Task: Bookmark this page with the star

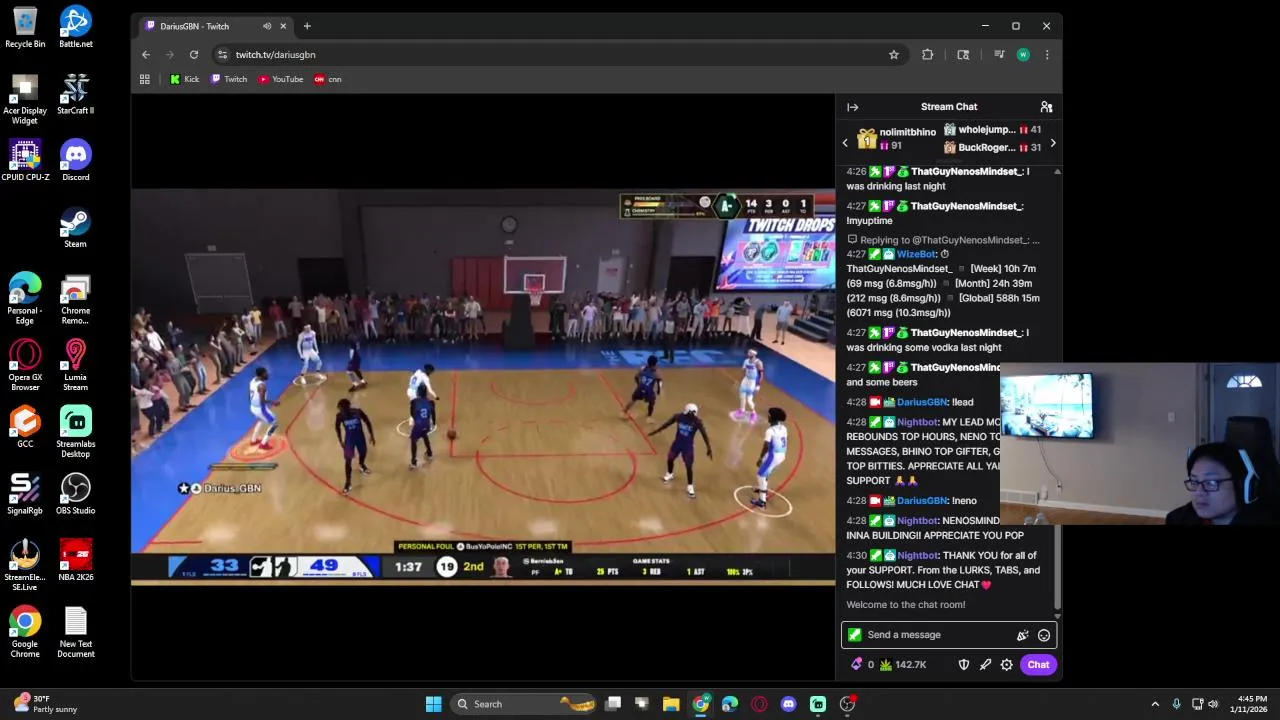Action: pos(894,55)
